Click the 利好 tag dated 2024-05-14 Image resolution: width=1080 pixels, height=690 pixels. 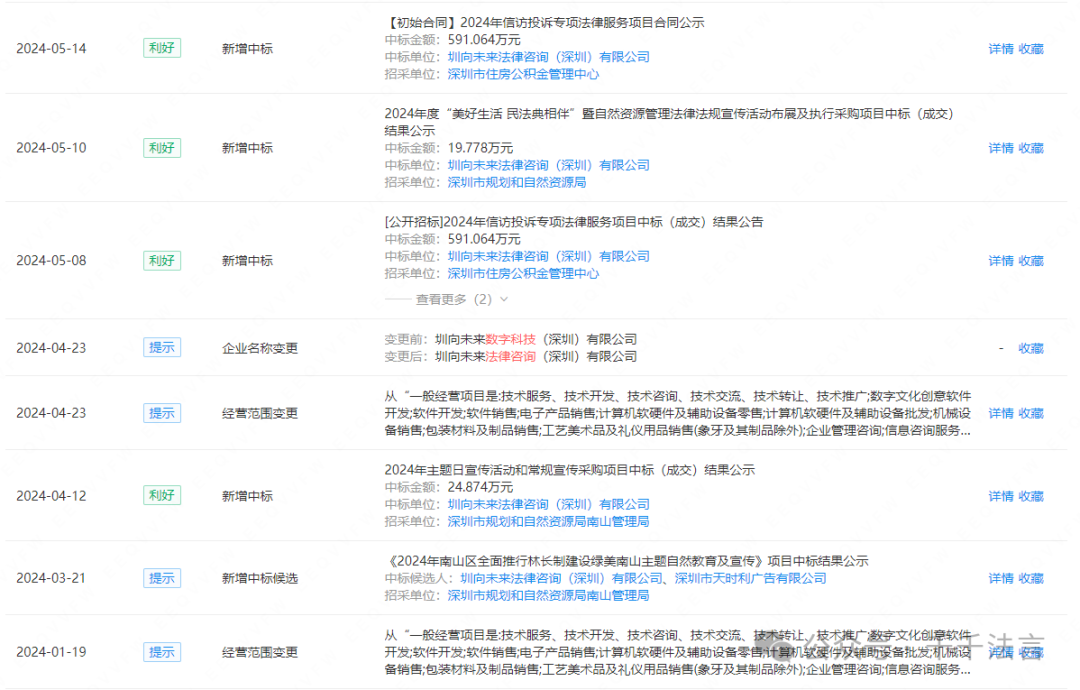pyautogui.click(x=162, y=48)
